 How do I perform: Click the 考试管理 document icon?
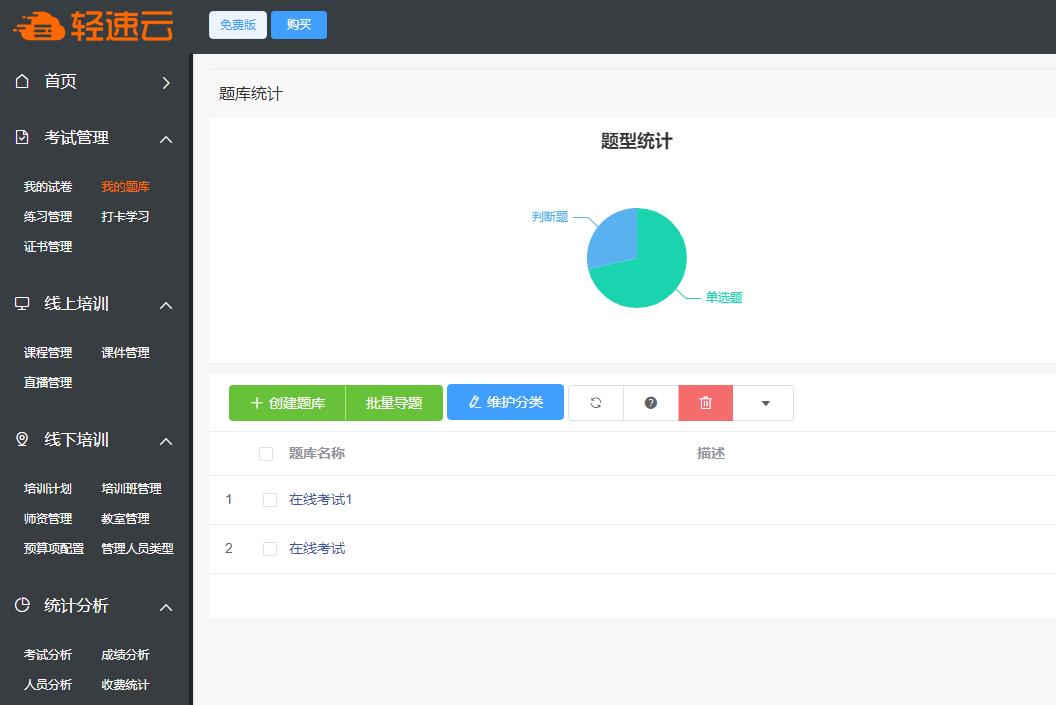[x=22, y=137]
